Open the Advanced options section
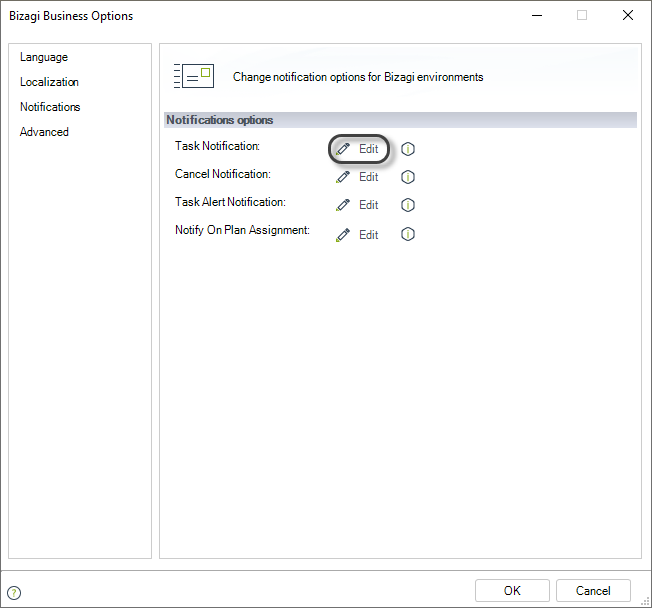The height and width of the screenshot is (608, 652). 44,132
